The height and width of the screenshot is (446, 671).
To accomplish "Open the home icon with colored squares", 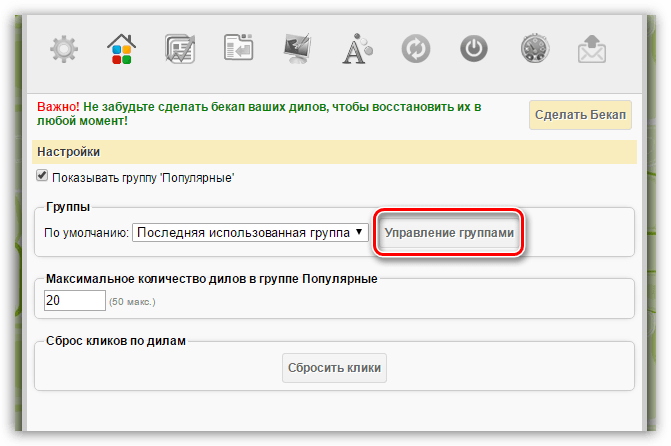I will click(x=122, y=48).
